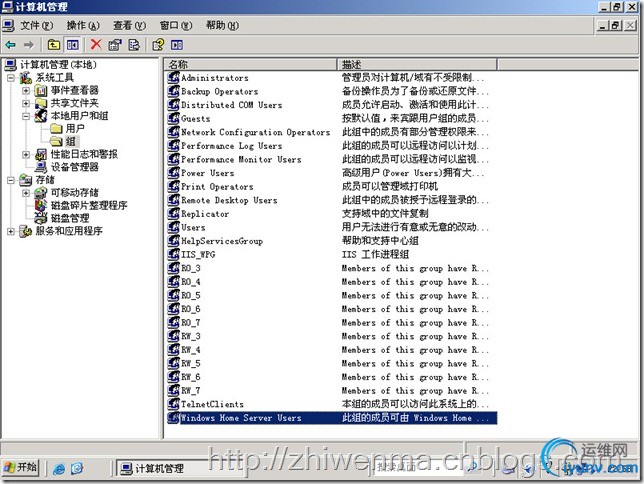Select the HelpServicesGroup row
Screen dimensions: 644x484
point(222,241)
